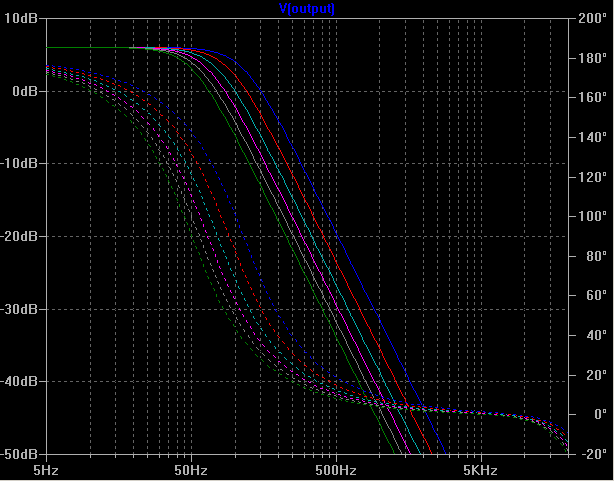The width and height of the screenshot is (614, 481).
Task: Click the 20° phase axis label
Action: [x=596, y=375]
